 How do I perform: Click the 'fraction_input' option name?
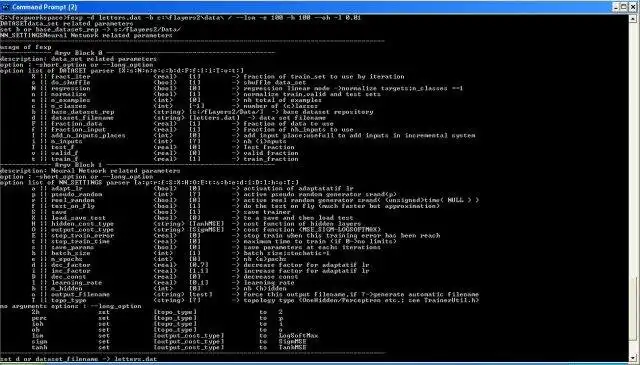click(x=78, y=129)
